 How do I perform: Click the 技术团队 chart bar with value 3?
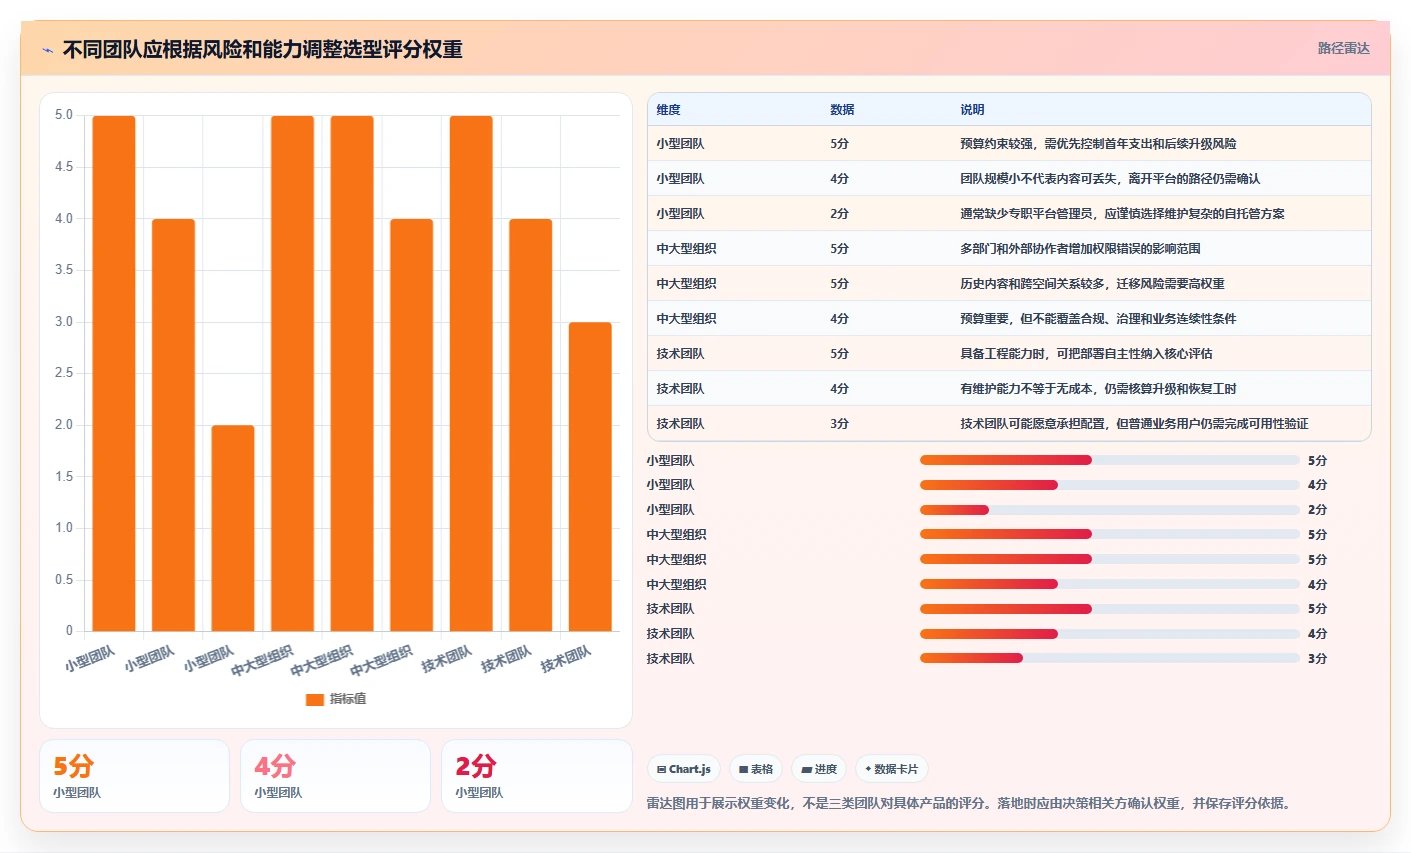[x=590, y=476]
